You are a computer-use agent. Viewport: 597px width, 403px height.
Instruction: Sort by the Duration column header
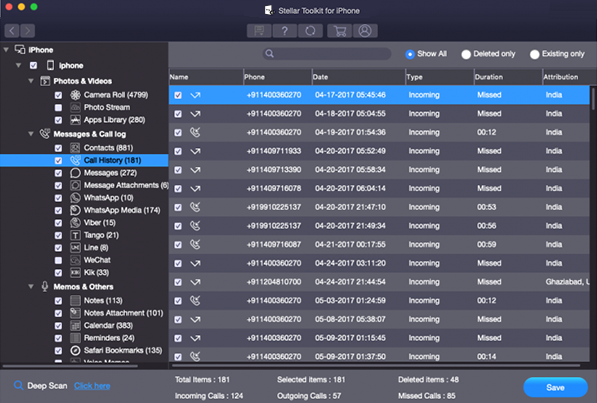point(508,77)
